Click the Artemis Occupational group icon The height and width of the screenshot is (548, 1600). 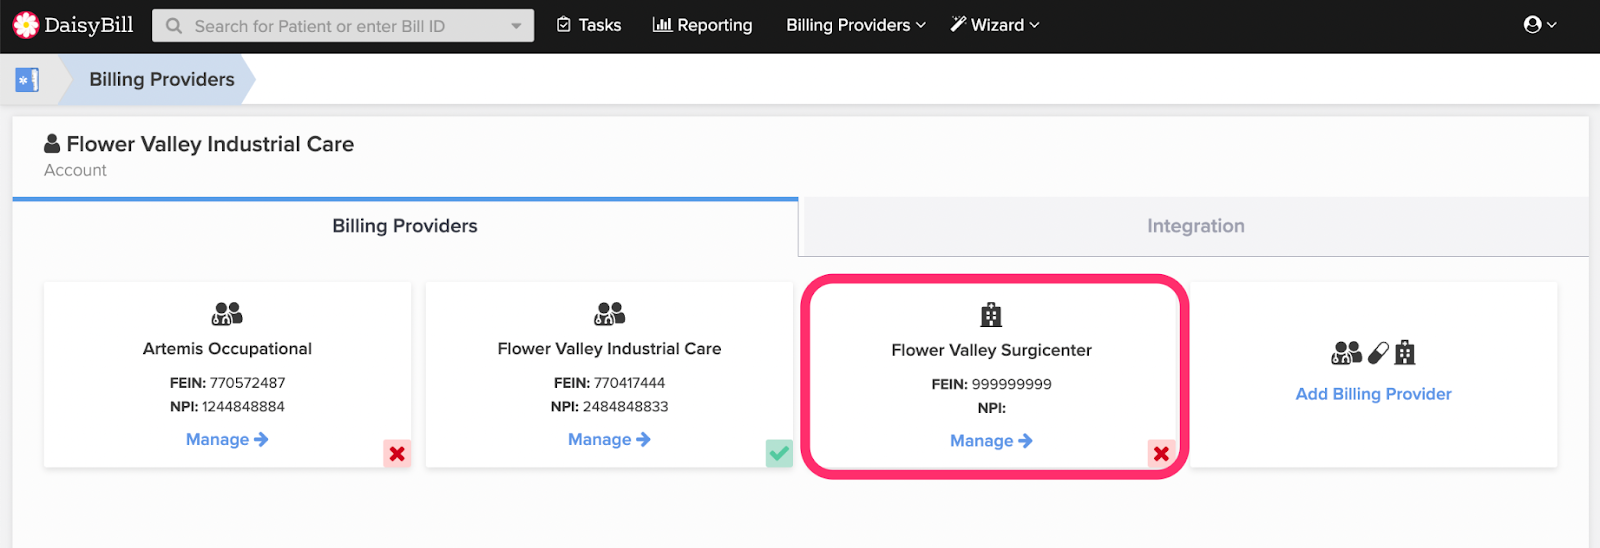(227, 314)
